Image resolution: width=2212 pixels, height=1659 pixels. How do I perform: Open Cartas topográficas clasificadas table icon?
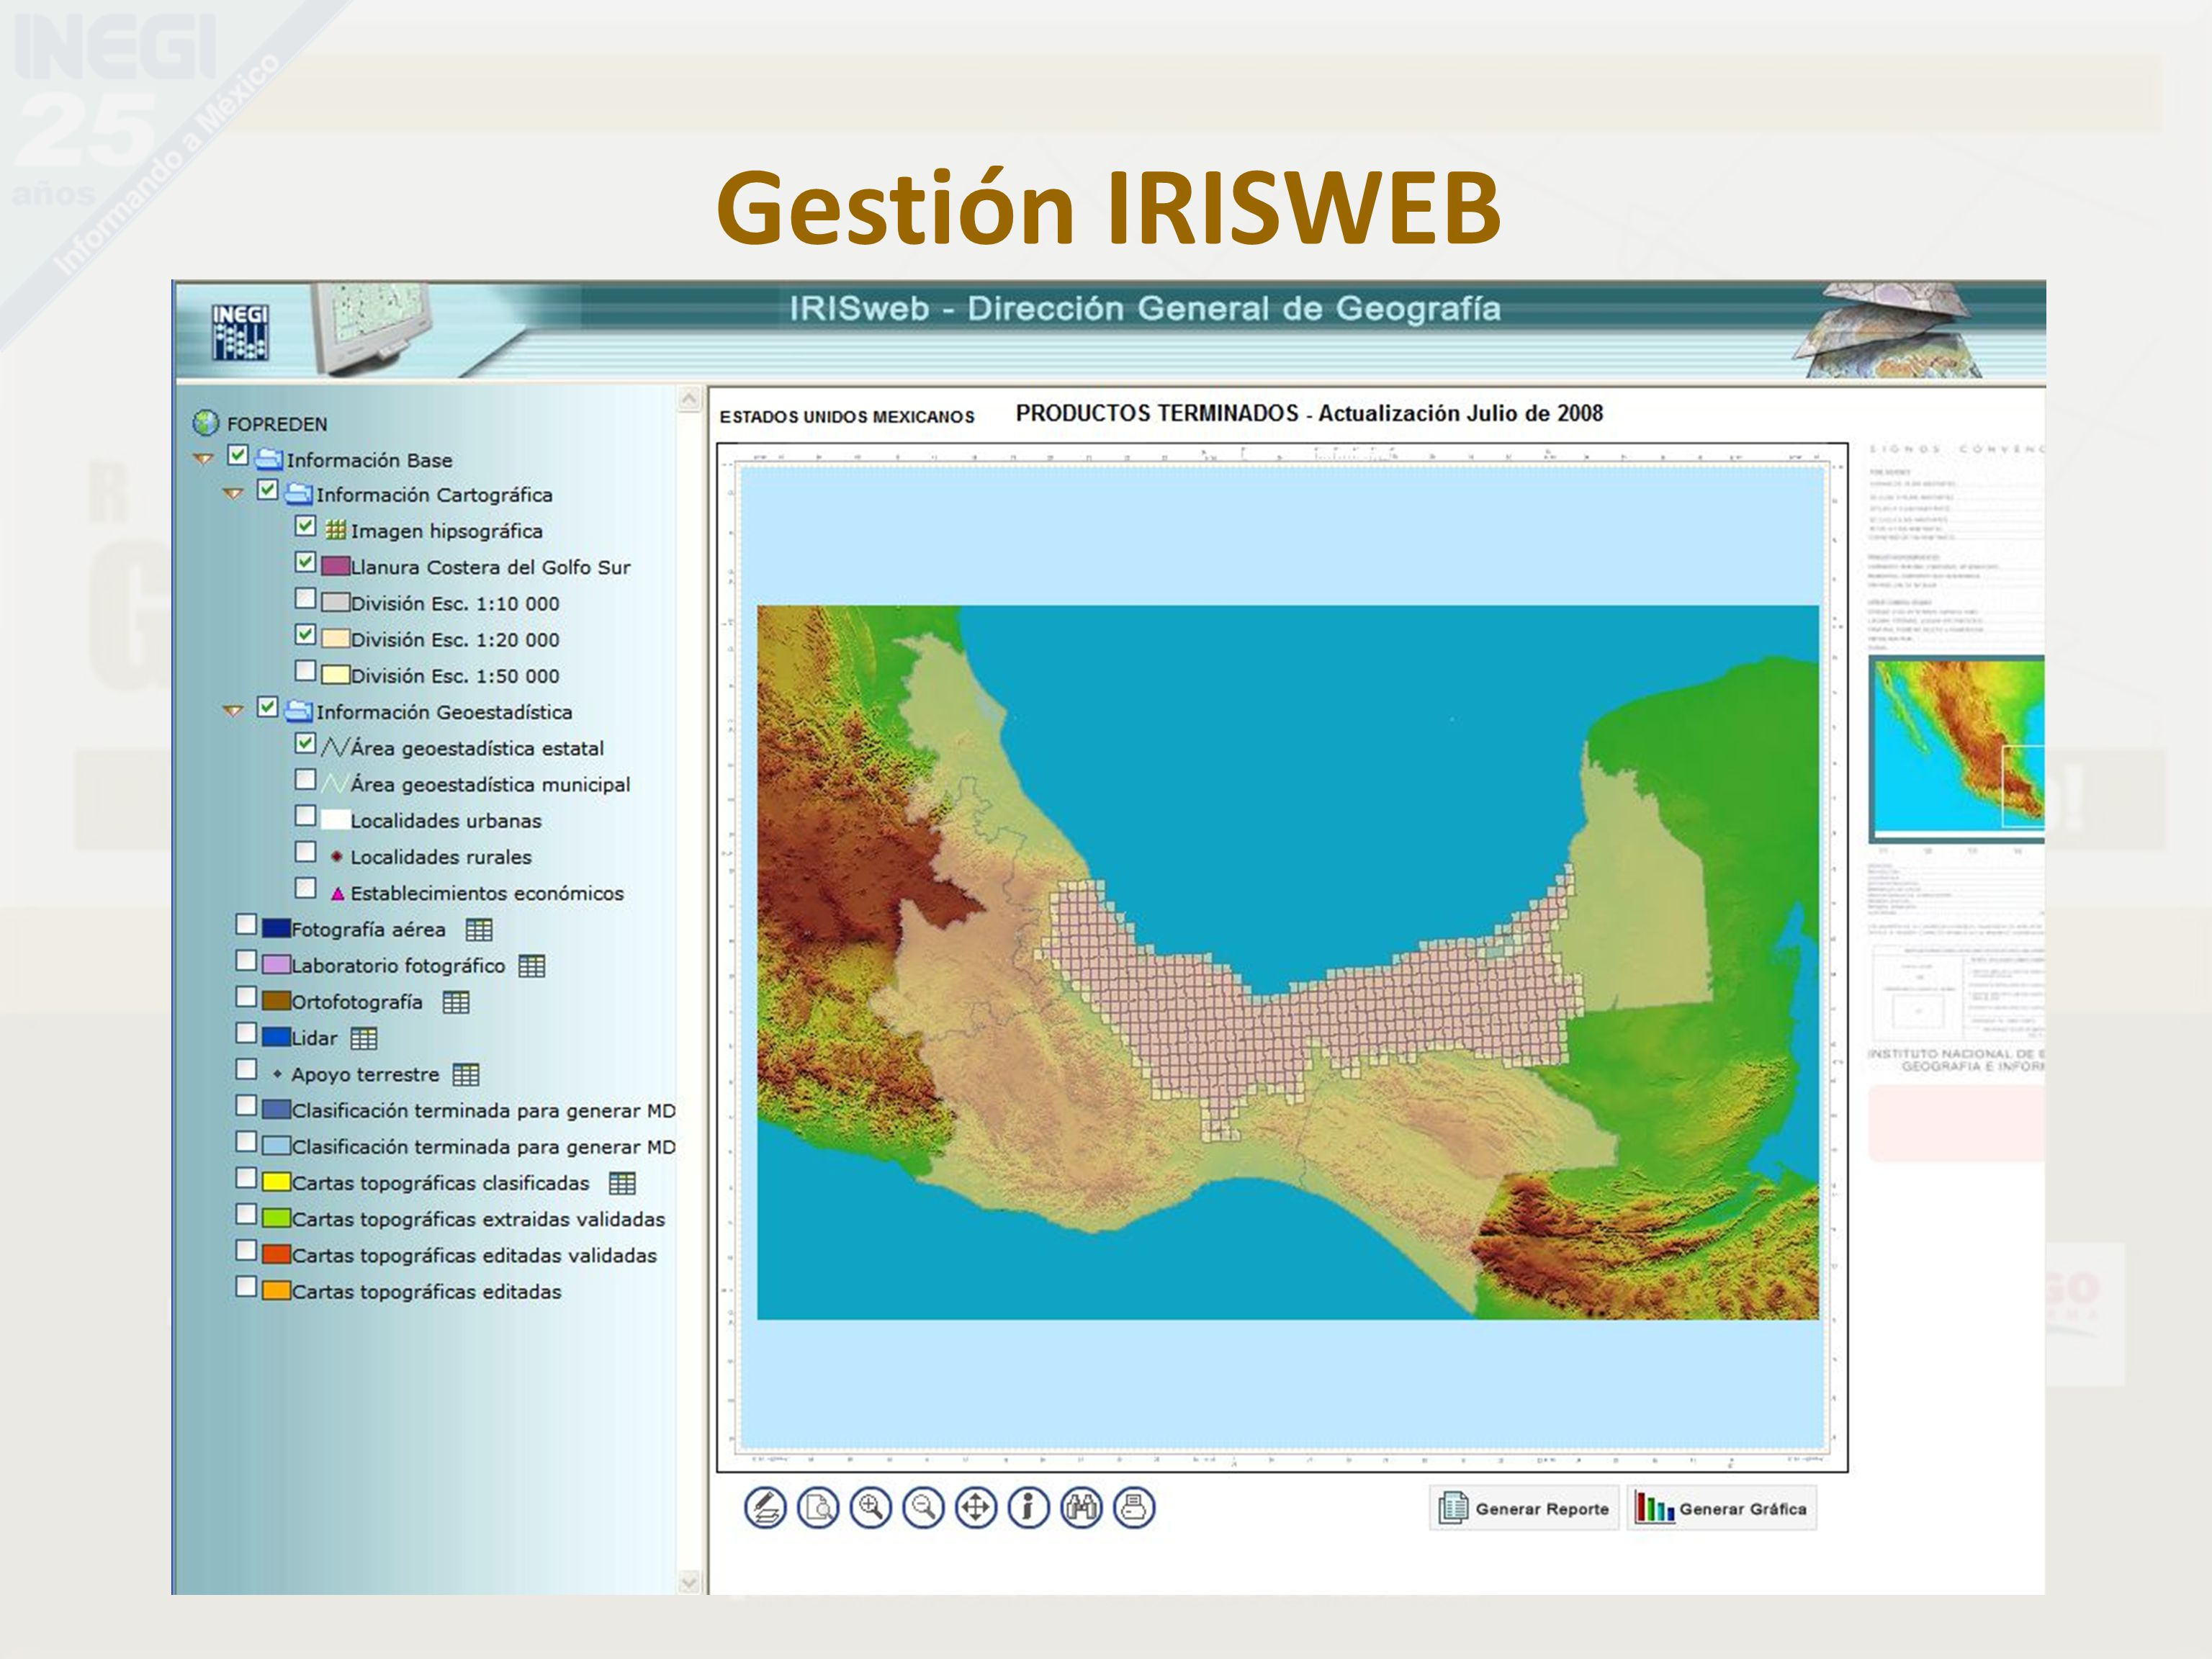click(622, 1183)
